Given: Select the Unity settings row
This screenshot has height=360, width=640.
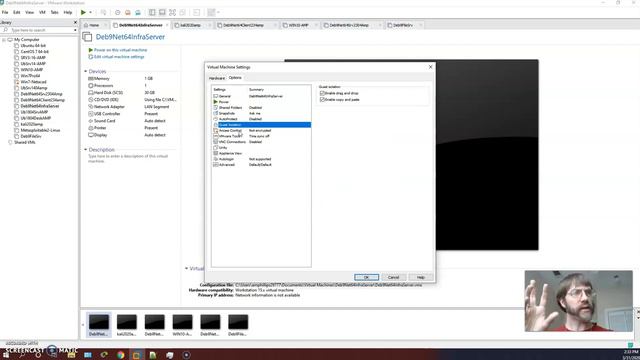Looking at the screenshot, I should (261, 148).
